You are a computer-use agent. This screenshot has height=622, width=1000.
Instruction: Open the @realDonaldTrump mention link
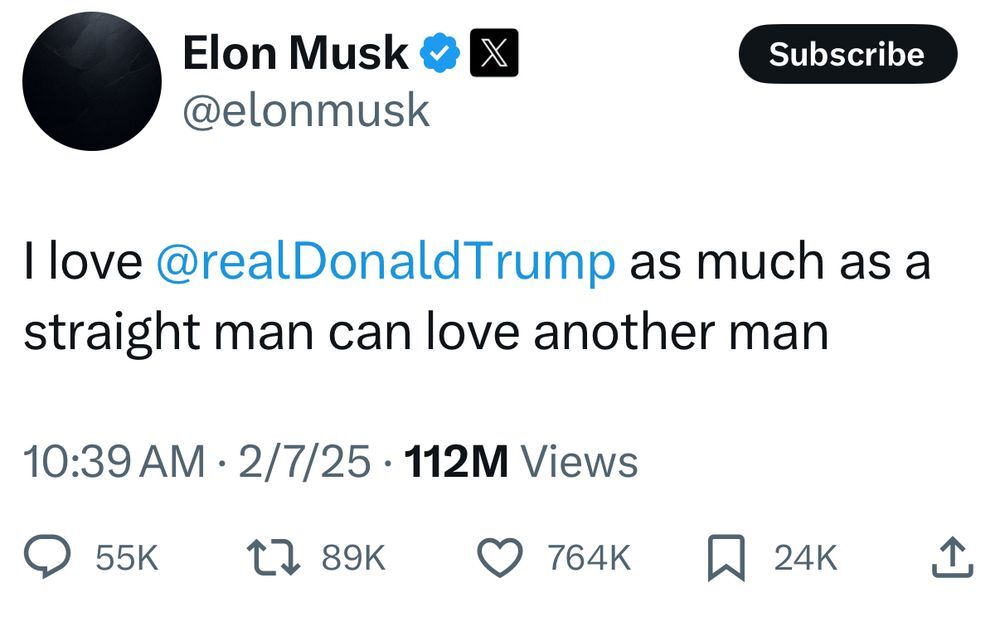point(385,262)
